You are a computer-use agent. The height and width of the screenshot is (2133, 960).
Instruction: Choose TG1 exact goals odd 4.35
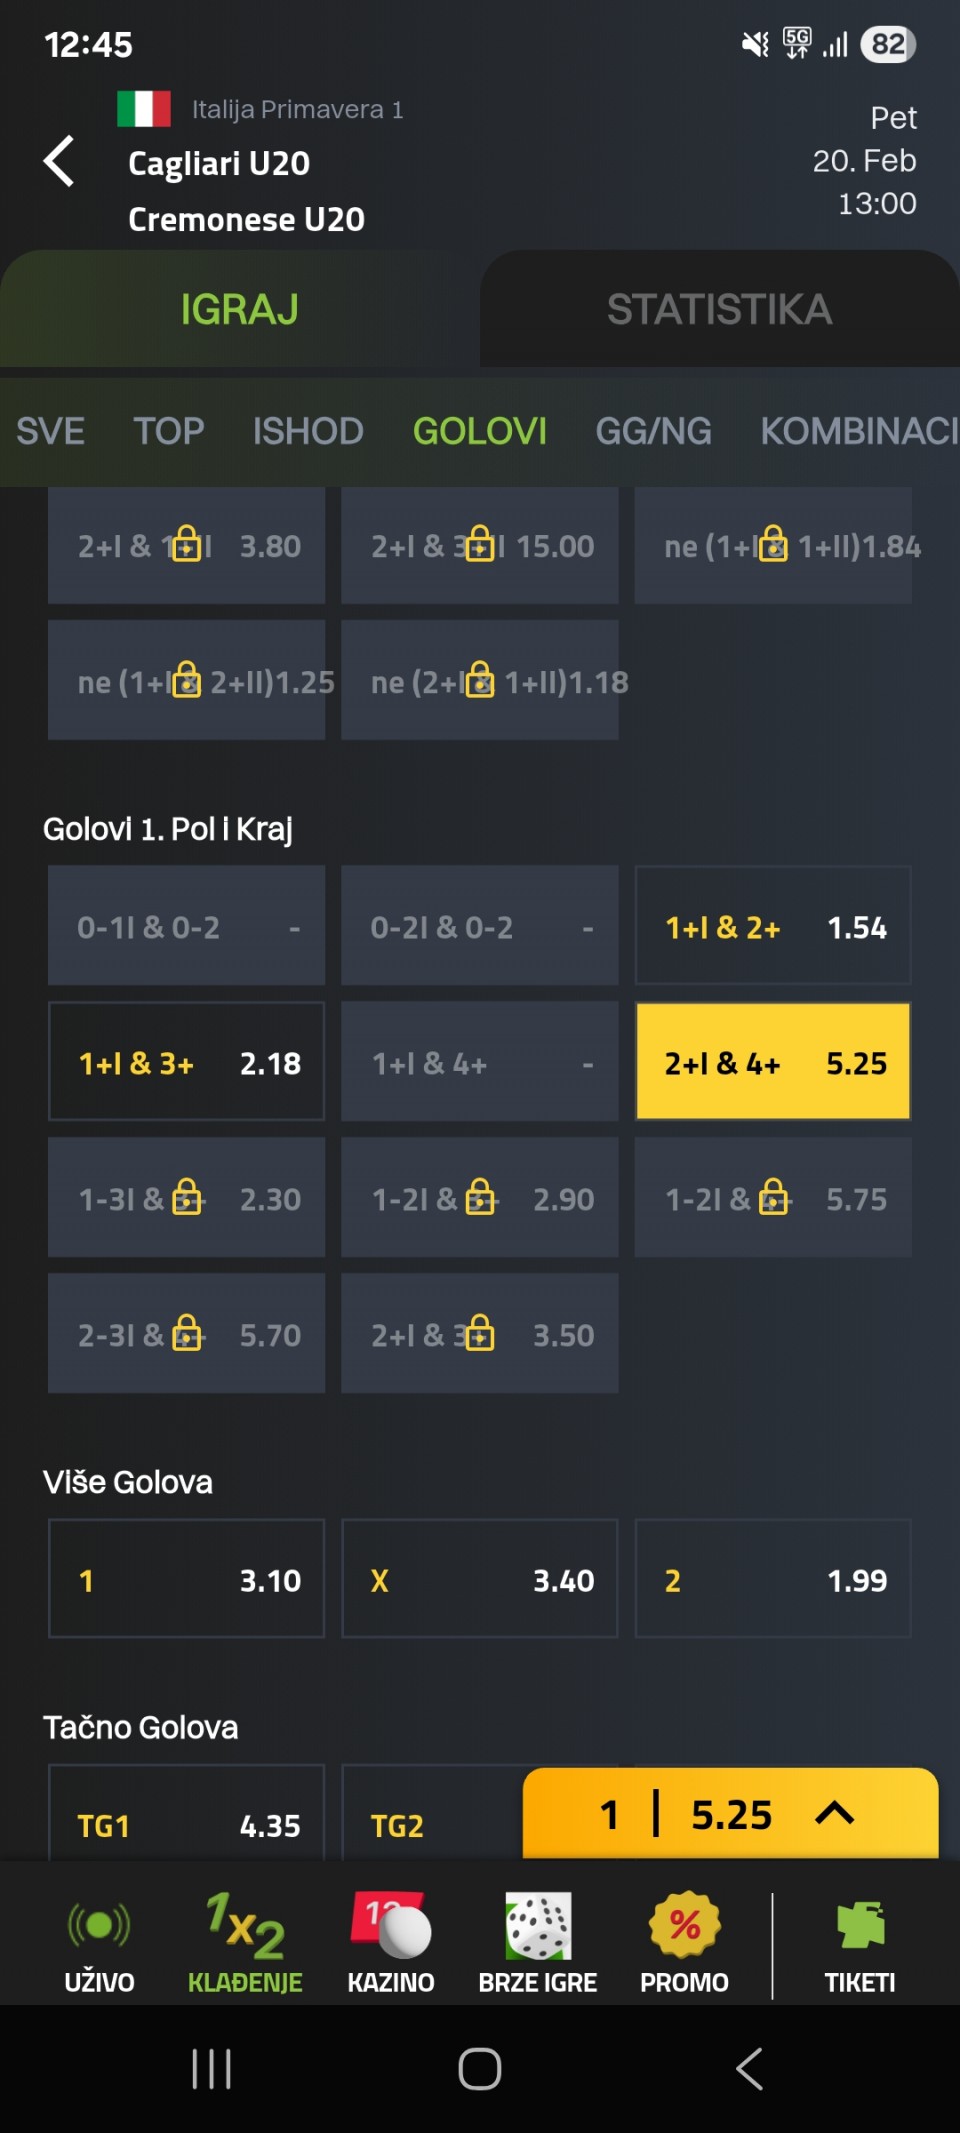coord(187,1824)
